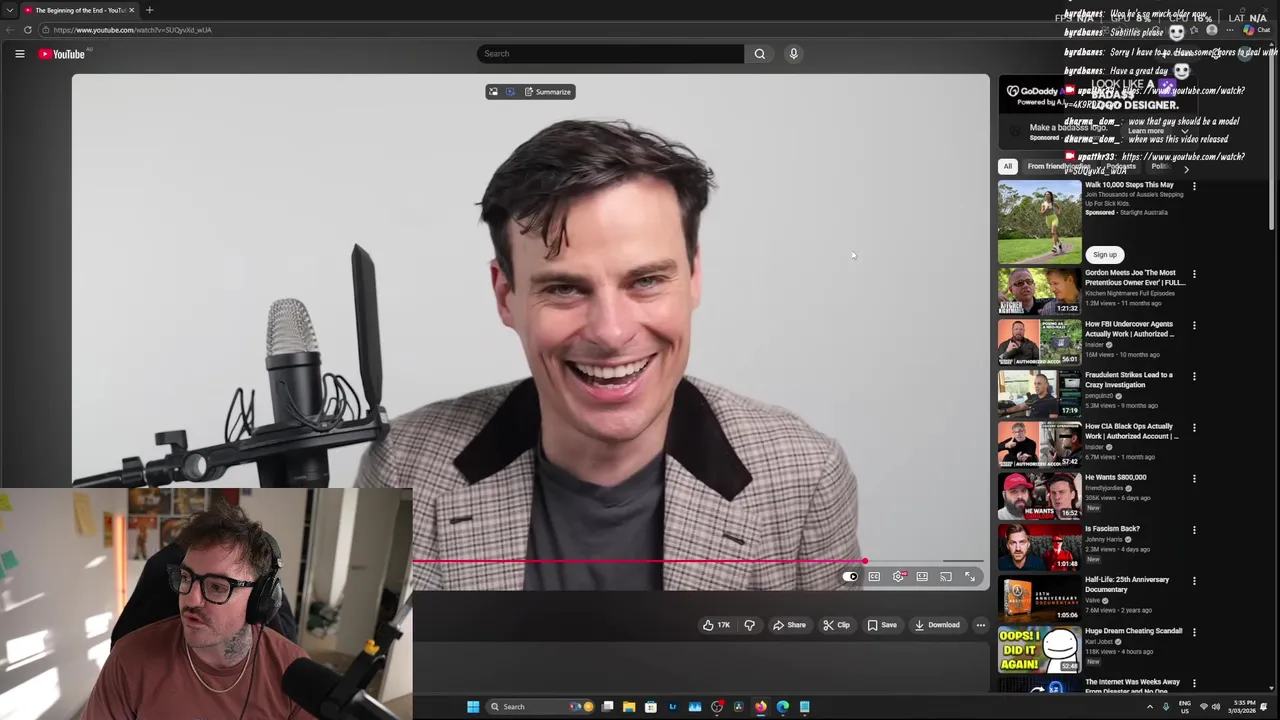This screenshot has height=720, width=1280.
Task: Open a new browser tab with the plus
Action: tap(149, 10)
